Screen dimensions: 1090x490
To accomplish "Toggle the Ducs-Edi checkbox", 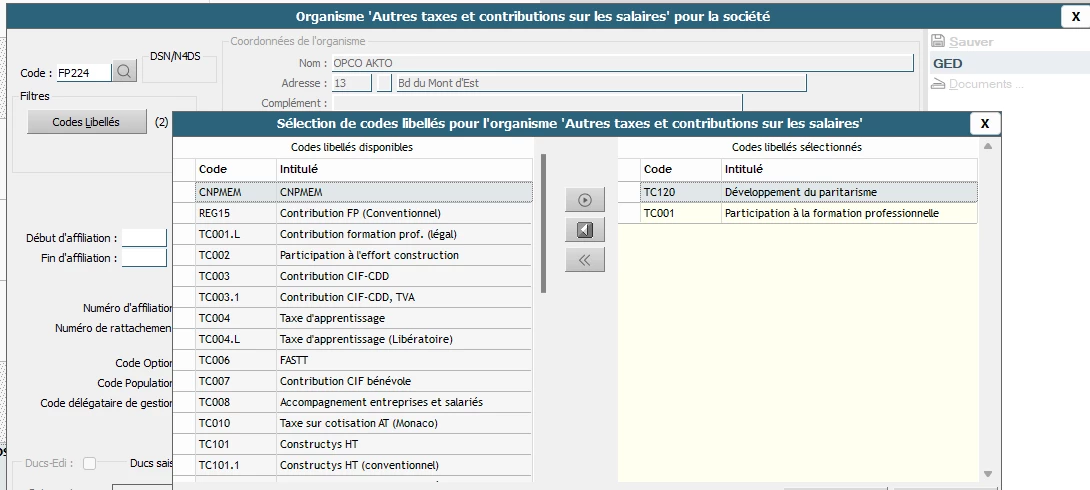I will coord(90,463).
